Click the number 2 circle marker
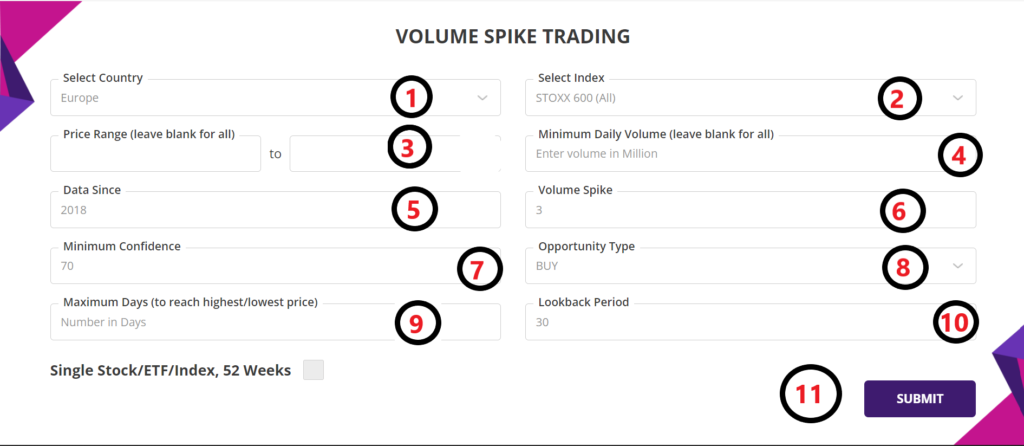Image resolution: width=1024 pixels, height=446 pixels. pos(897,98)
